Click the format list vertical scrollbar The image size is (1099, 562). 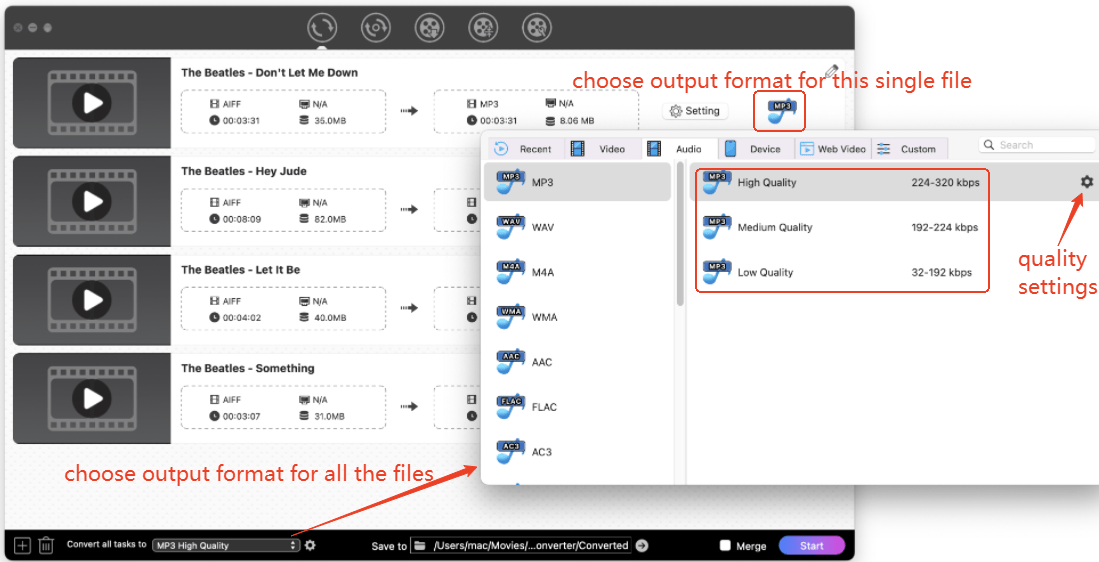pyautogui.click(x=681, y=240)
